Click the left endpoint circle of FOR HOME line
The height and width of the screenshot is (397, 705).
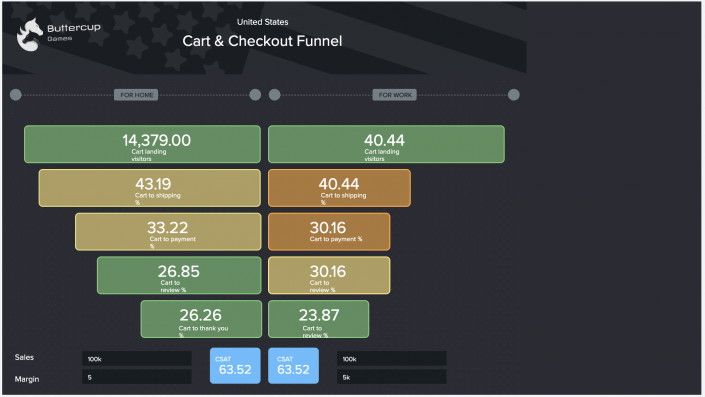click(x=16, y=95)
